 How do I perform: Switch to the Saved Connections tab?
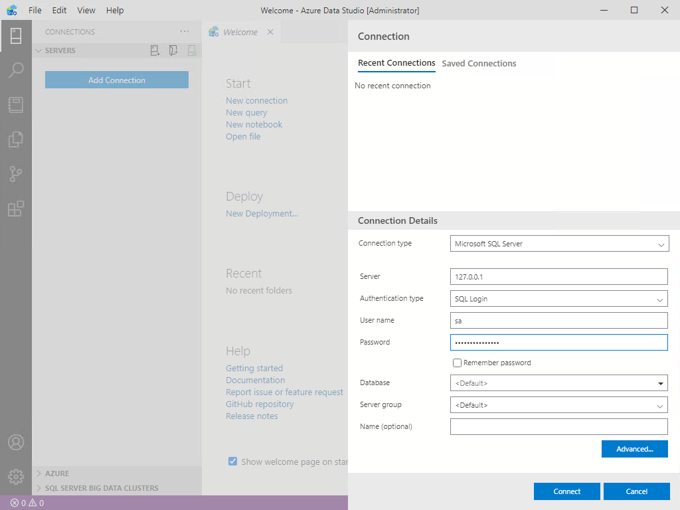click(479, 64)
